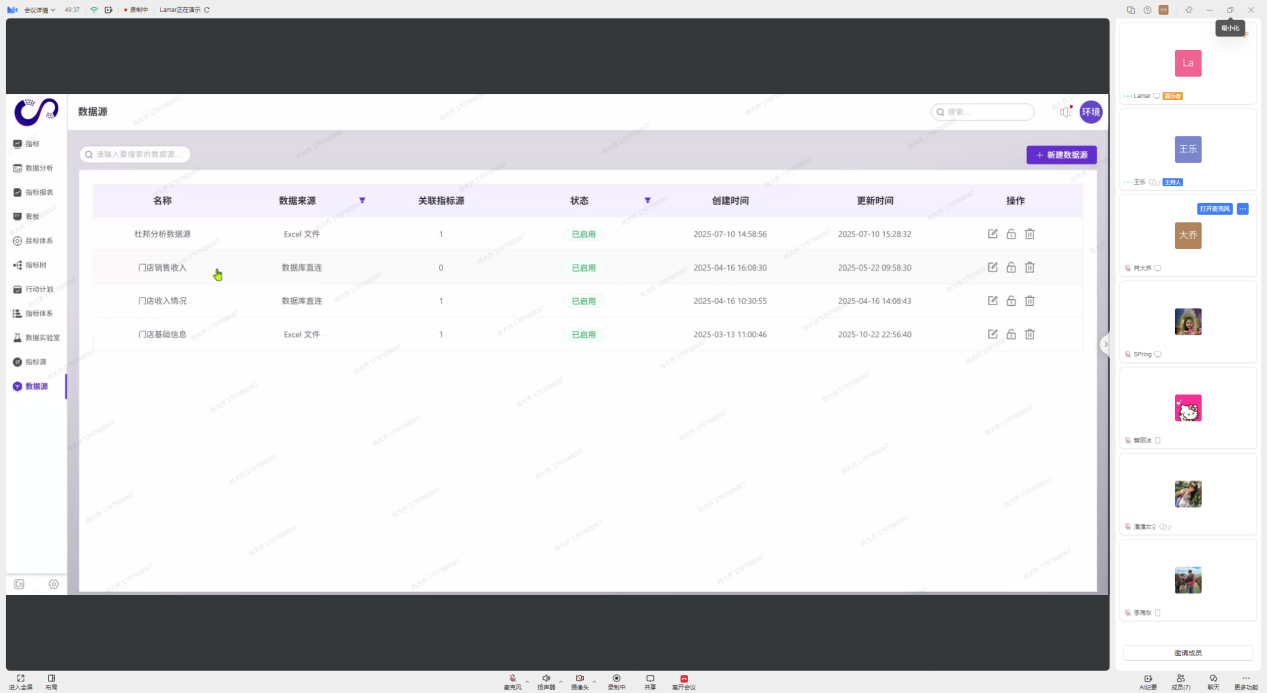Open 数据分析 in left sidebar
Viewport: 1267px width, 693px height.
tap(40, 168)
